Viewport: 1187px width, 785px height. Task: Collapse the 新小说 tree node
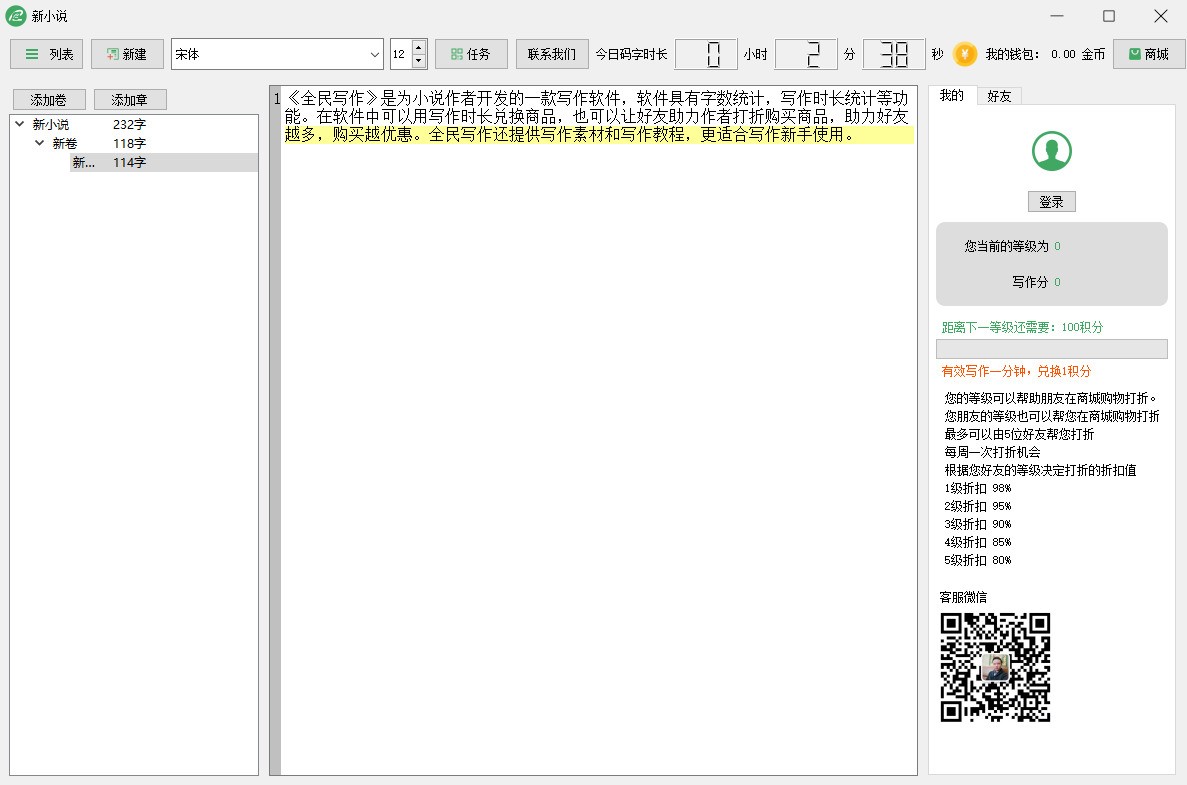pyautogui.click(x=20, y=124)
